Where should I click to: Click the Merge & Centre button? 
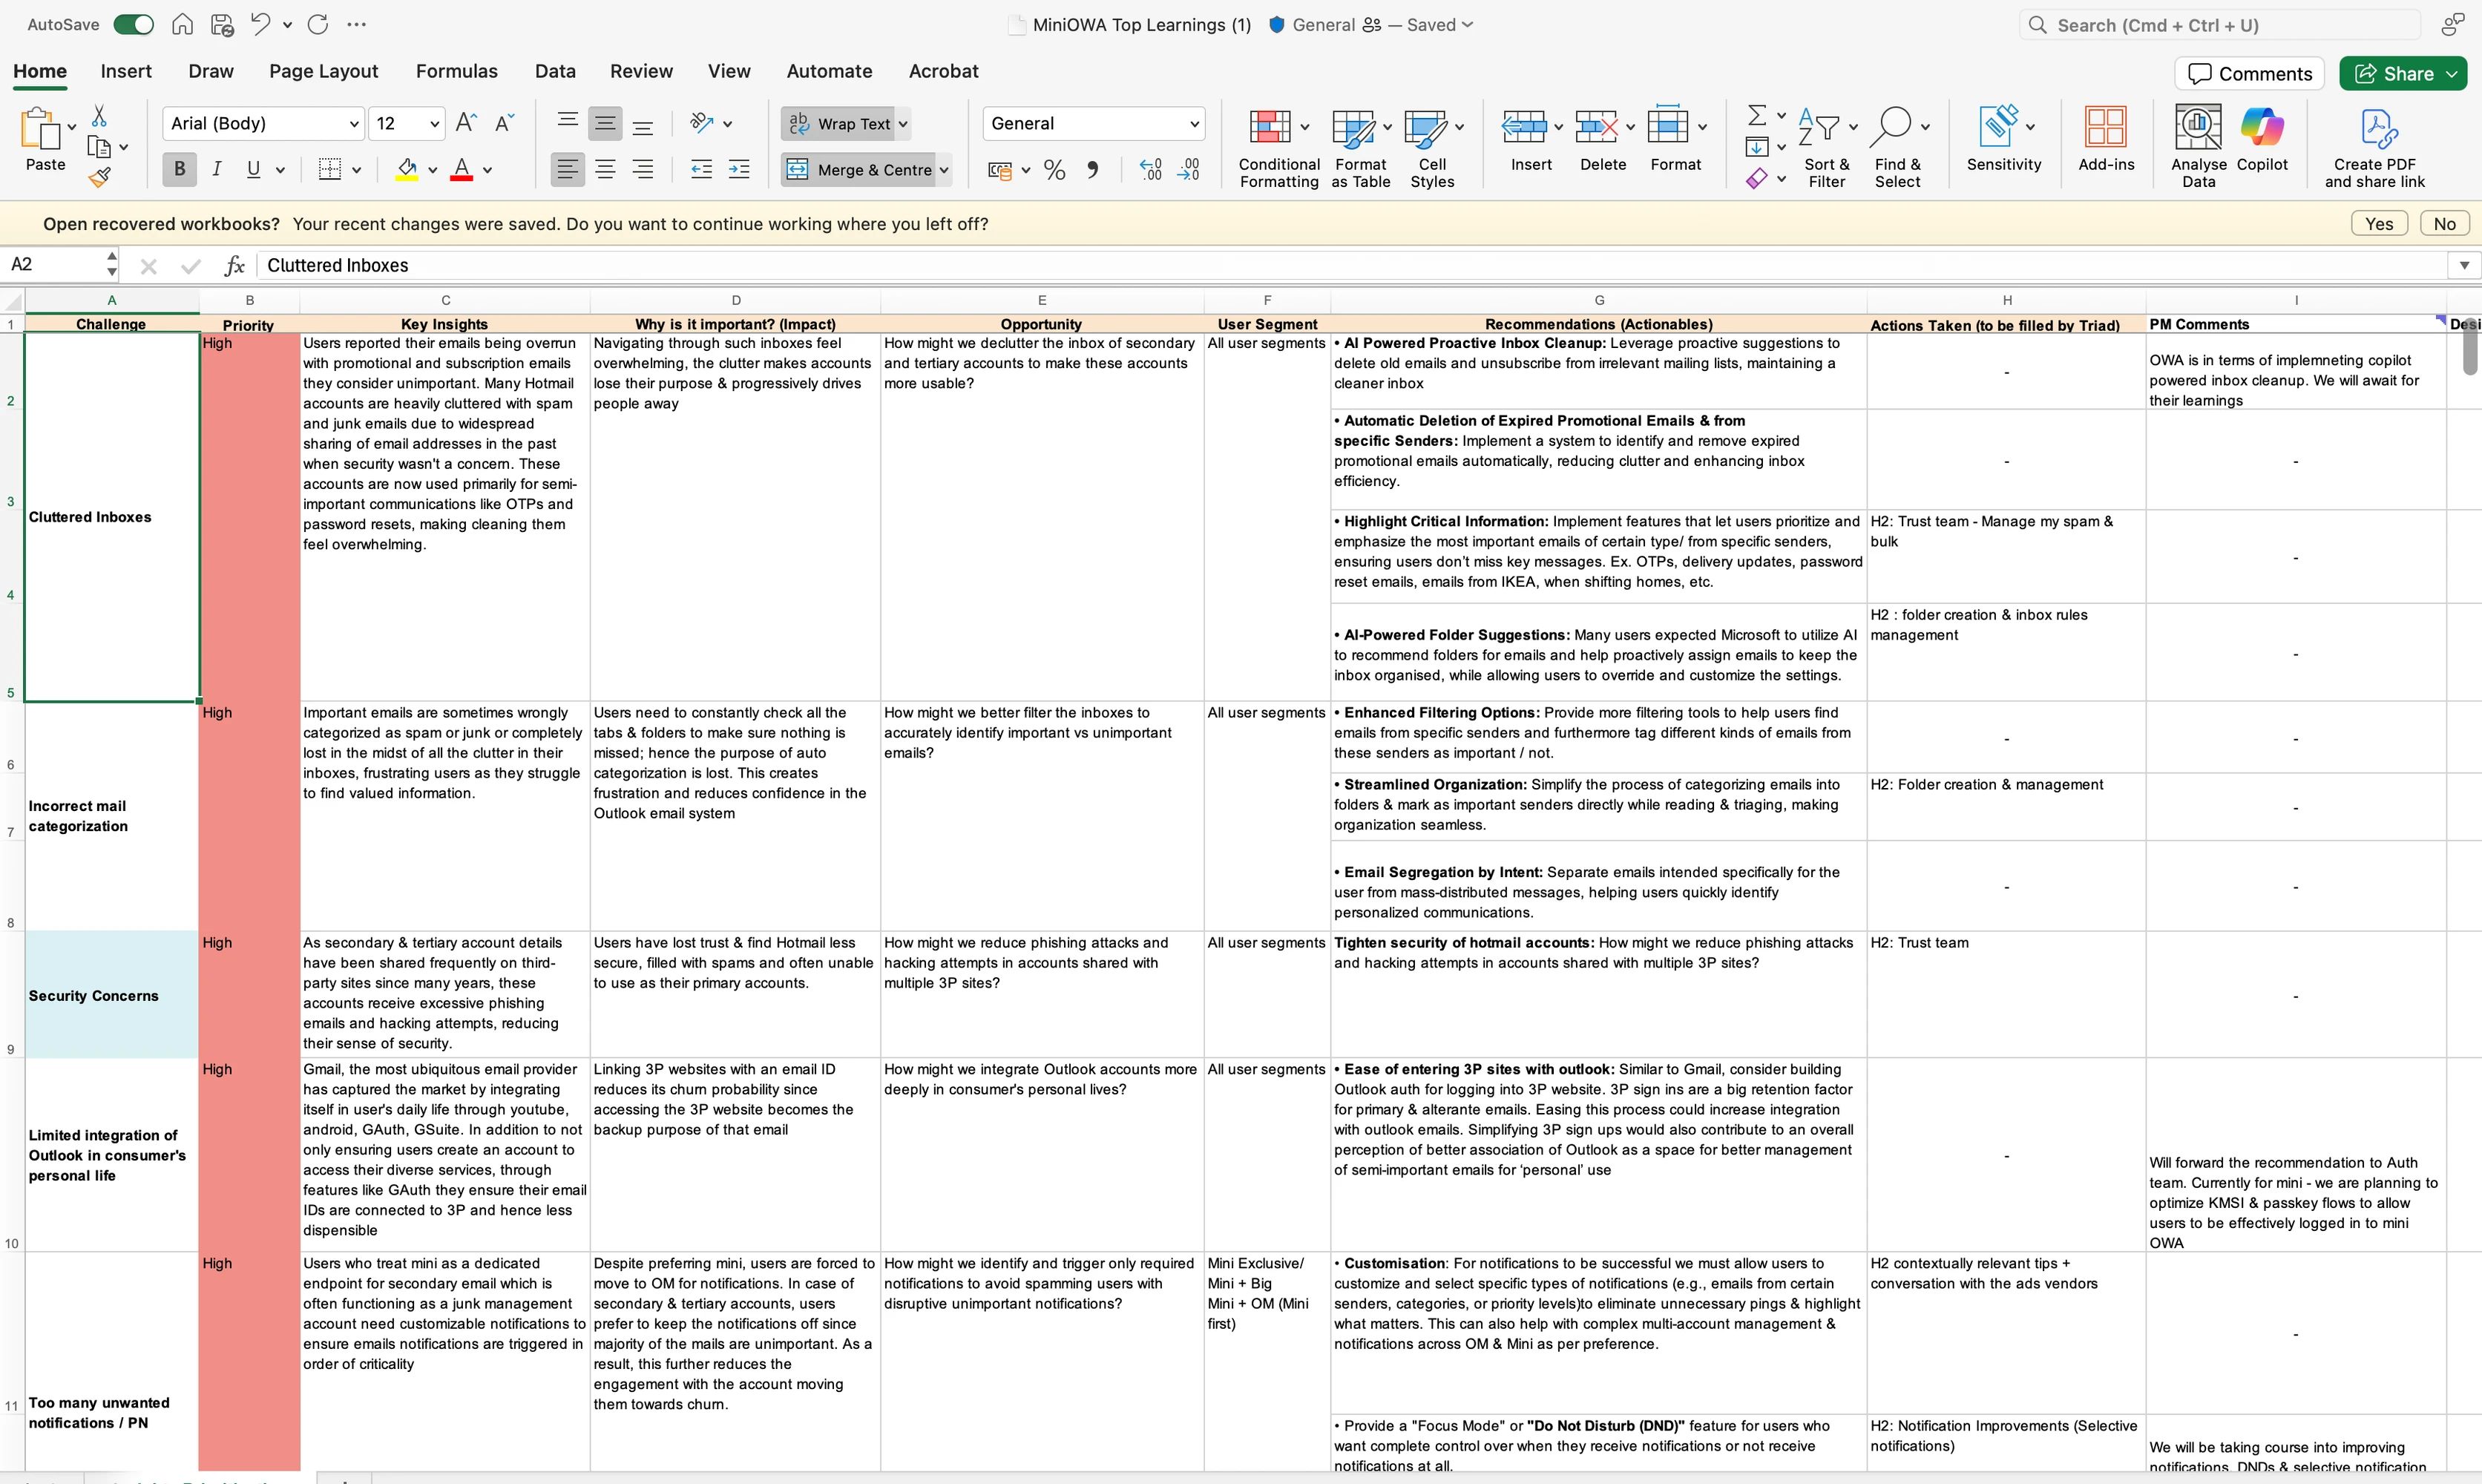point(860,170)
